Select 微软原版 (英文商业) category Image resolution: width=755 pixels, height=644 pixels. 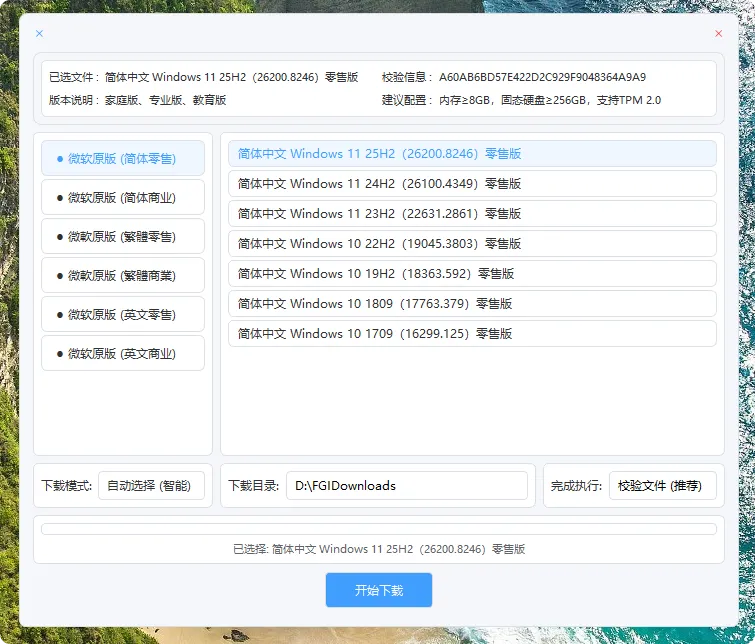click(123, 353)
